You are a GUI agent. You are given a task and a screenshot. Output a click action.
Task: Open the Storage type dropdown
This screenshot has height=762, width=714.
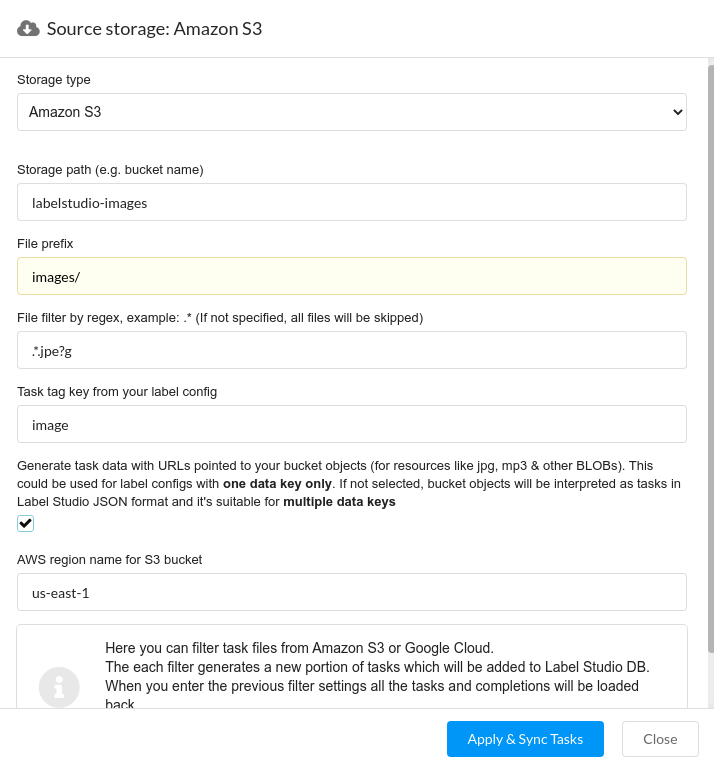[352, 112]
